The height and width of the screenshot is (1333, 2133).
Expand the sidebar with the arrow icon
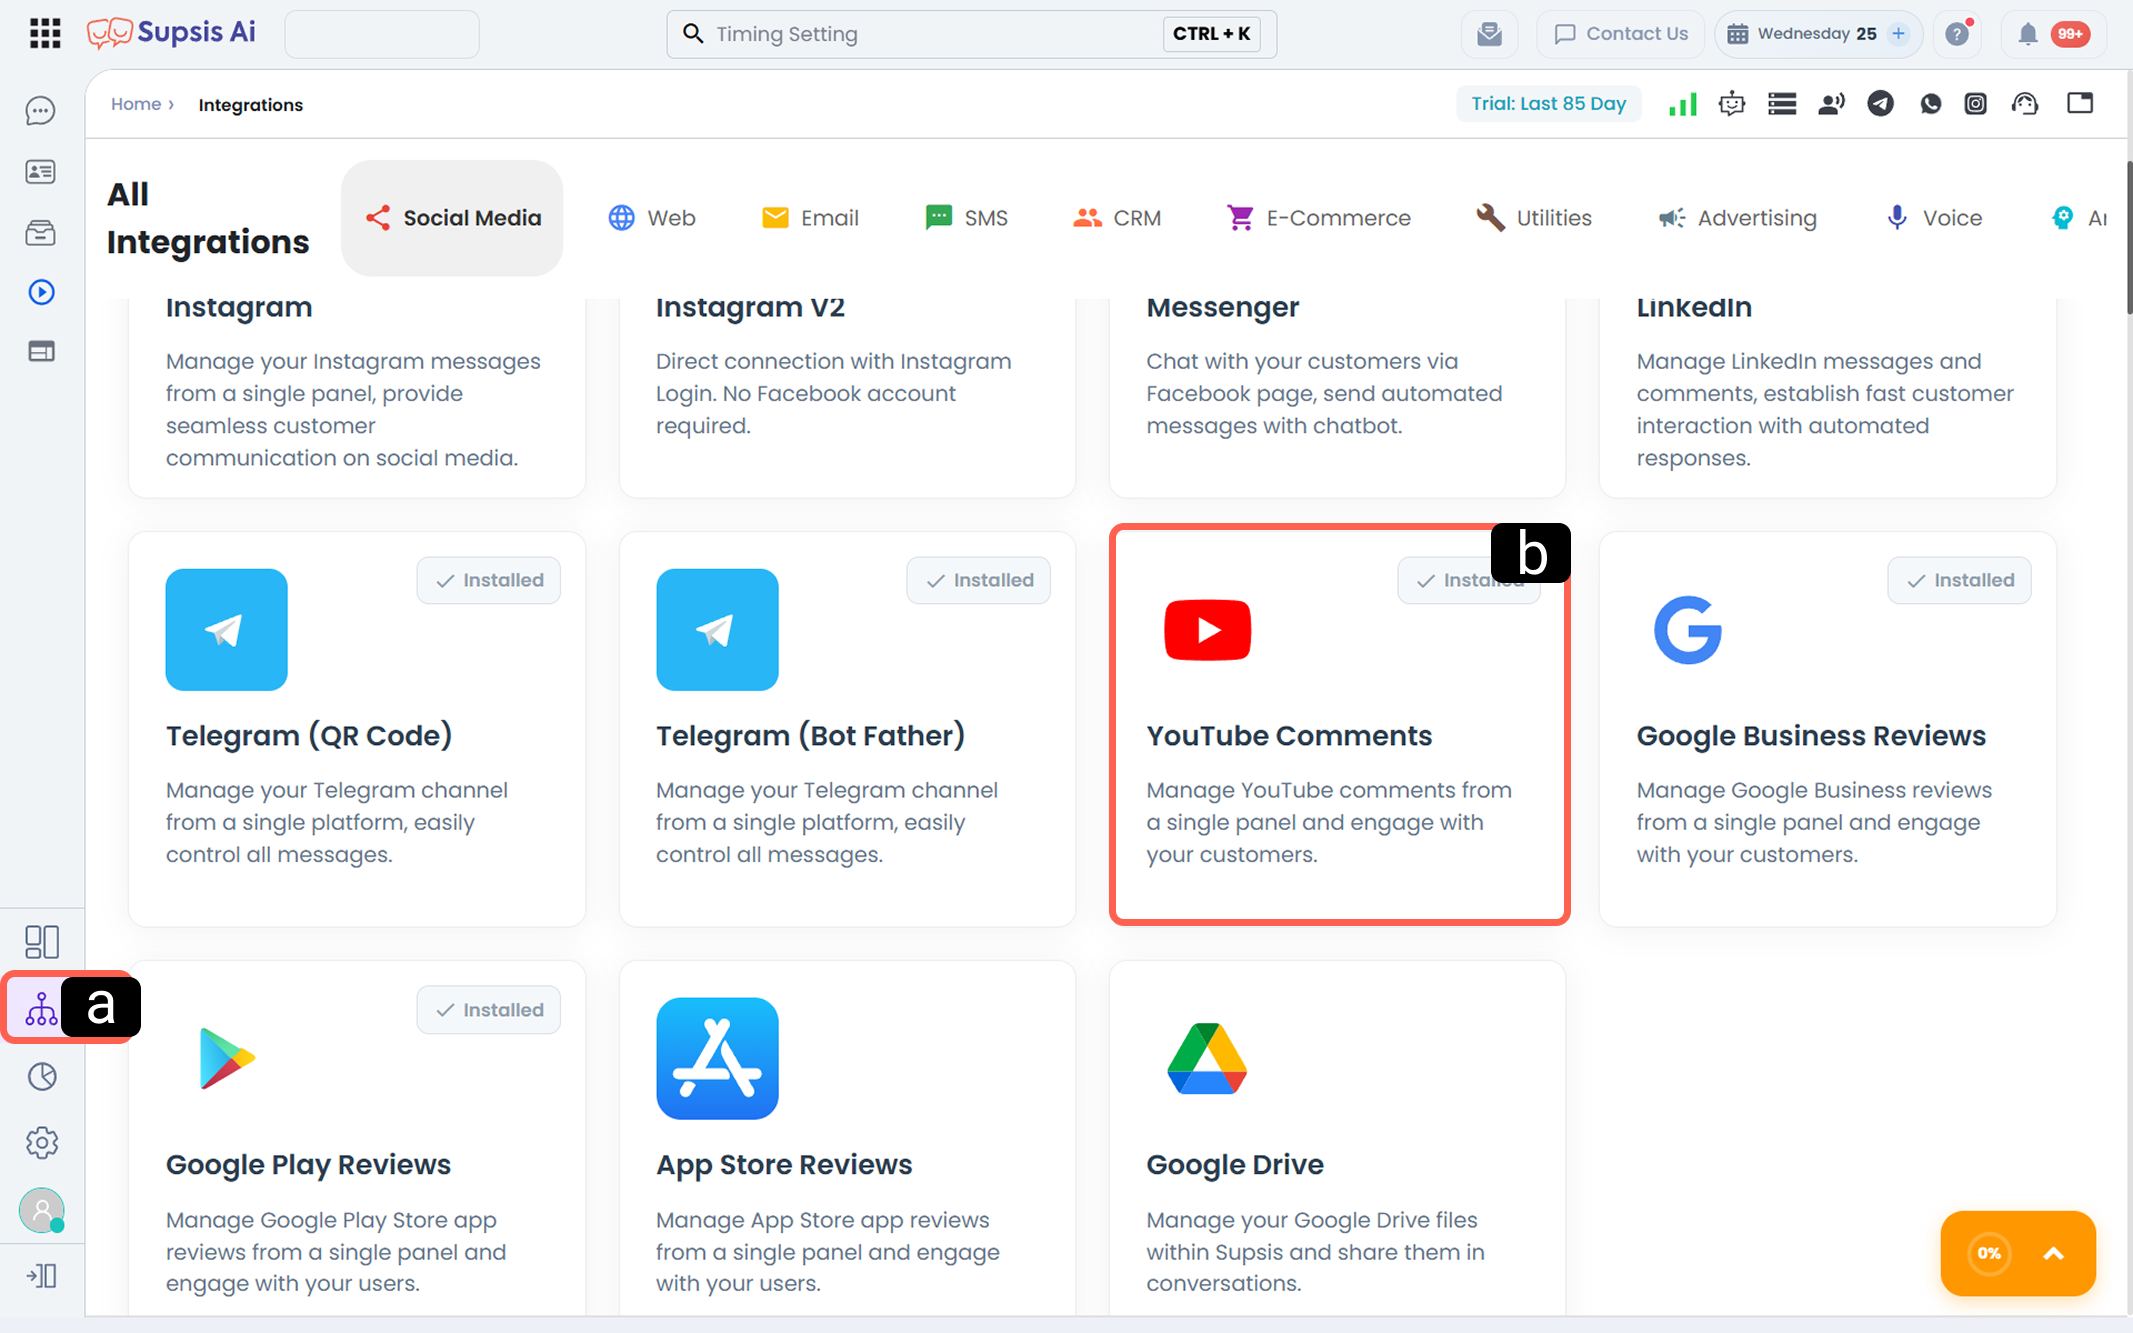coord(42,1276)
